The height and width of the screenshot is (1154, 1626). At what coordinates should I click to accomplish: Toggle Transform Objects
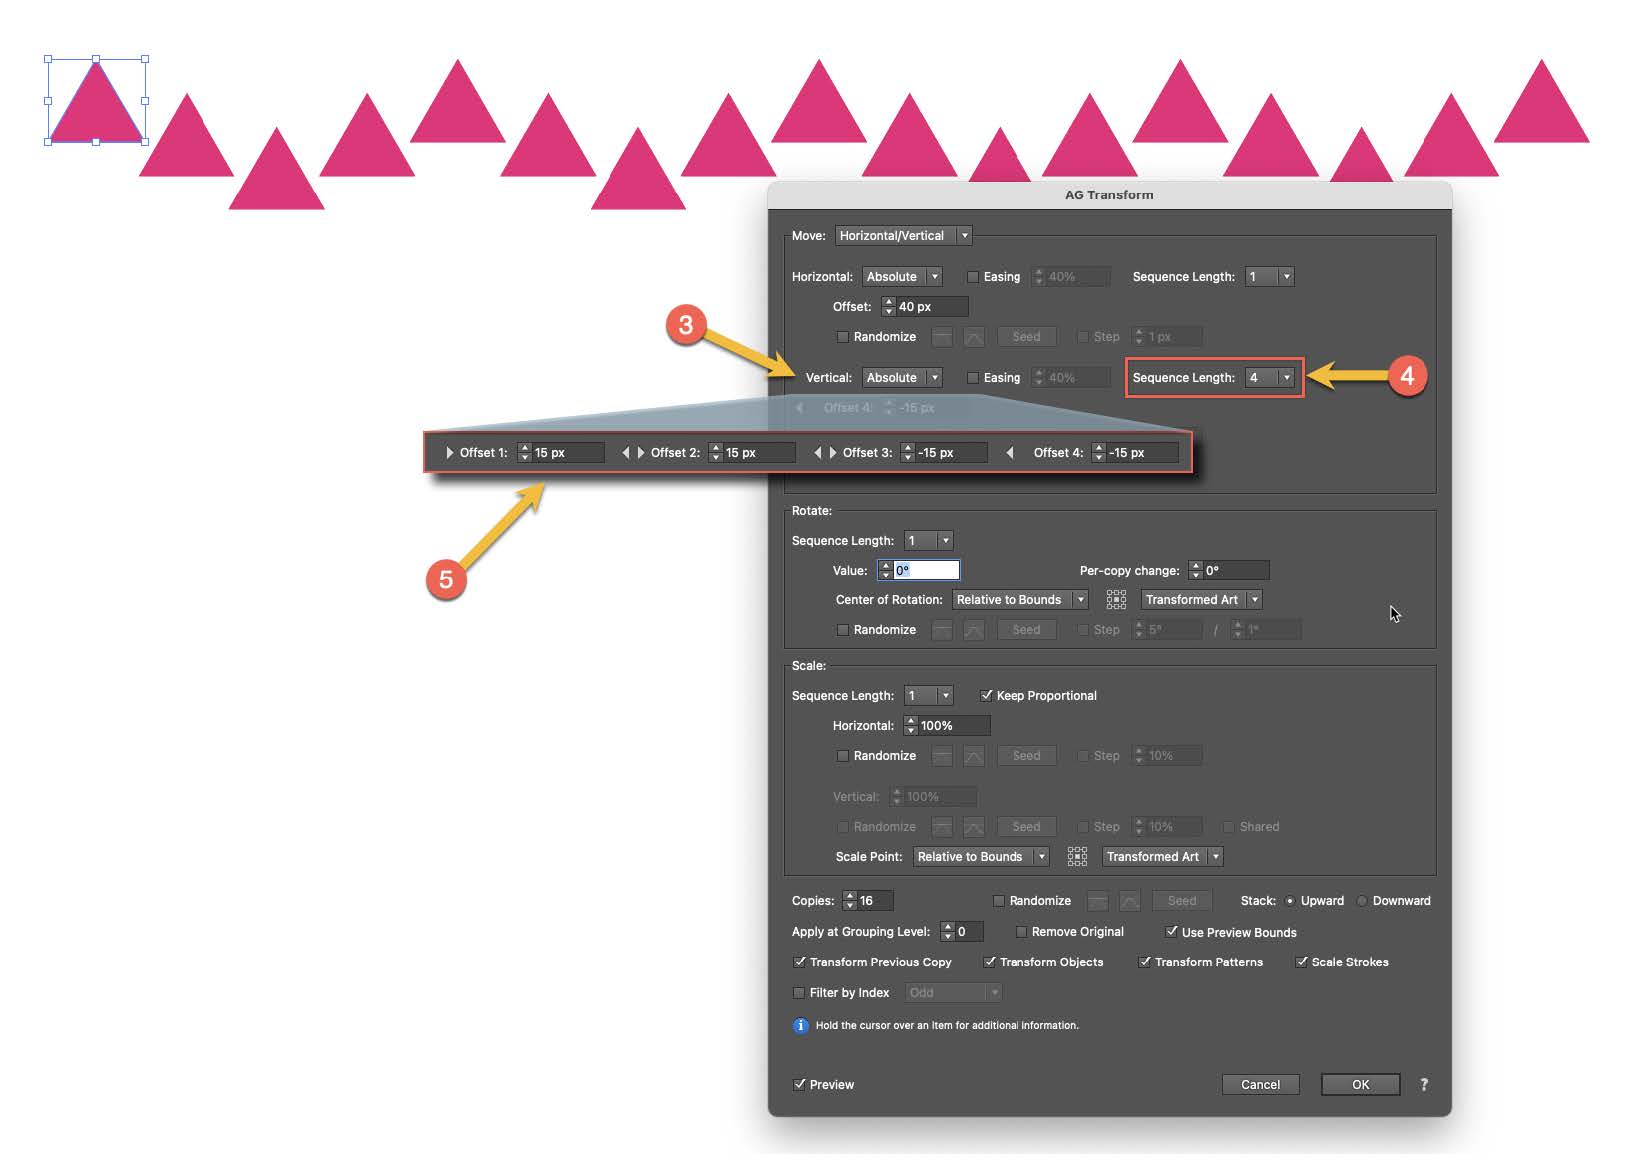coord(989,962)
